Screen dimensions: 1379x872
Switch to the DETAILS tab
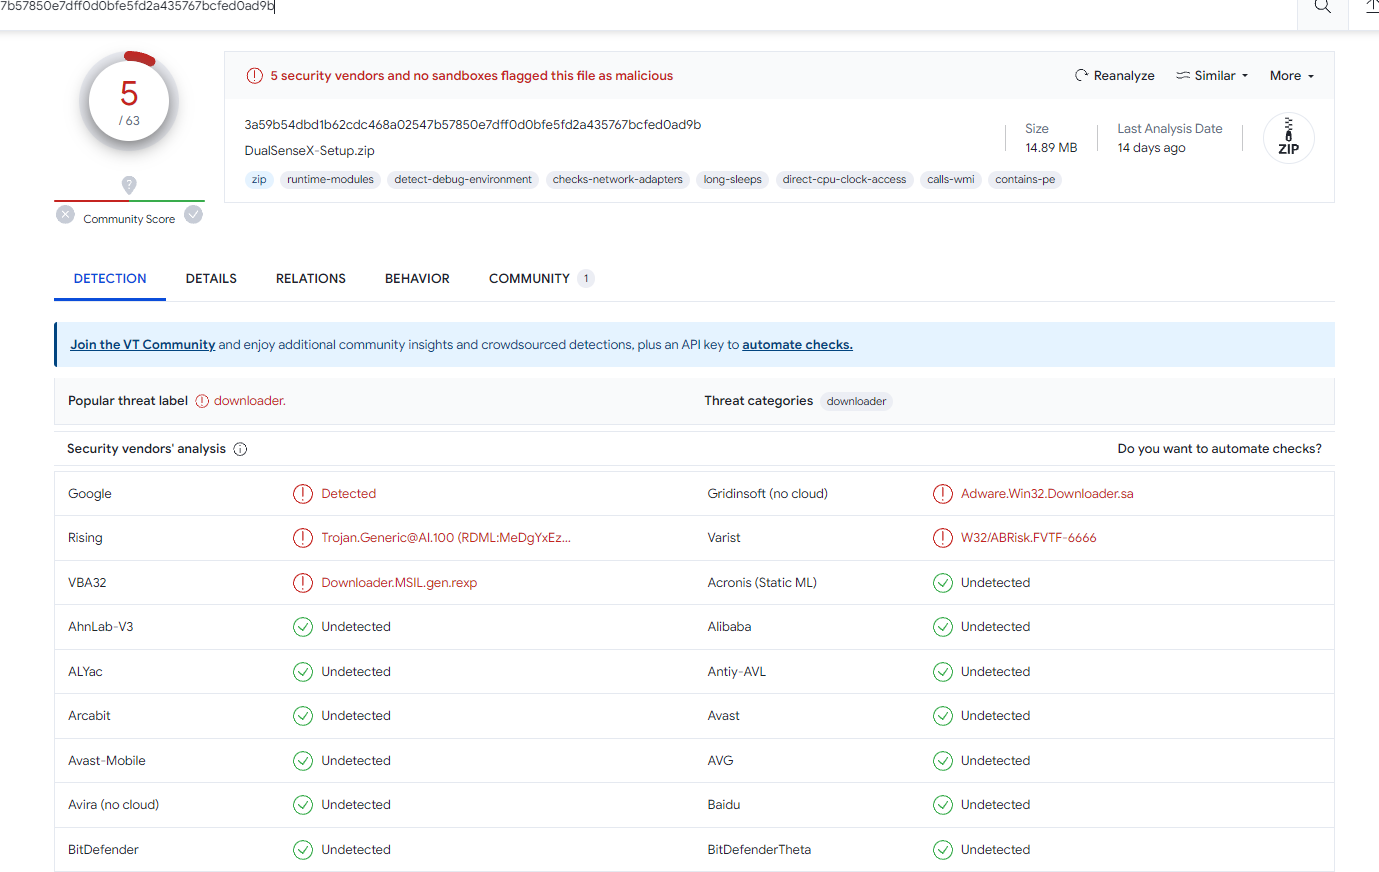(x=211, y=279)
